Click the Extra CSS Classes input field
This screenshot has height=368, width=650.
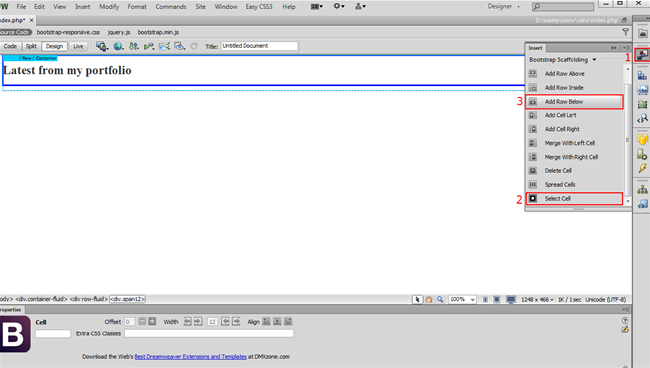[x=209, y=333]
